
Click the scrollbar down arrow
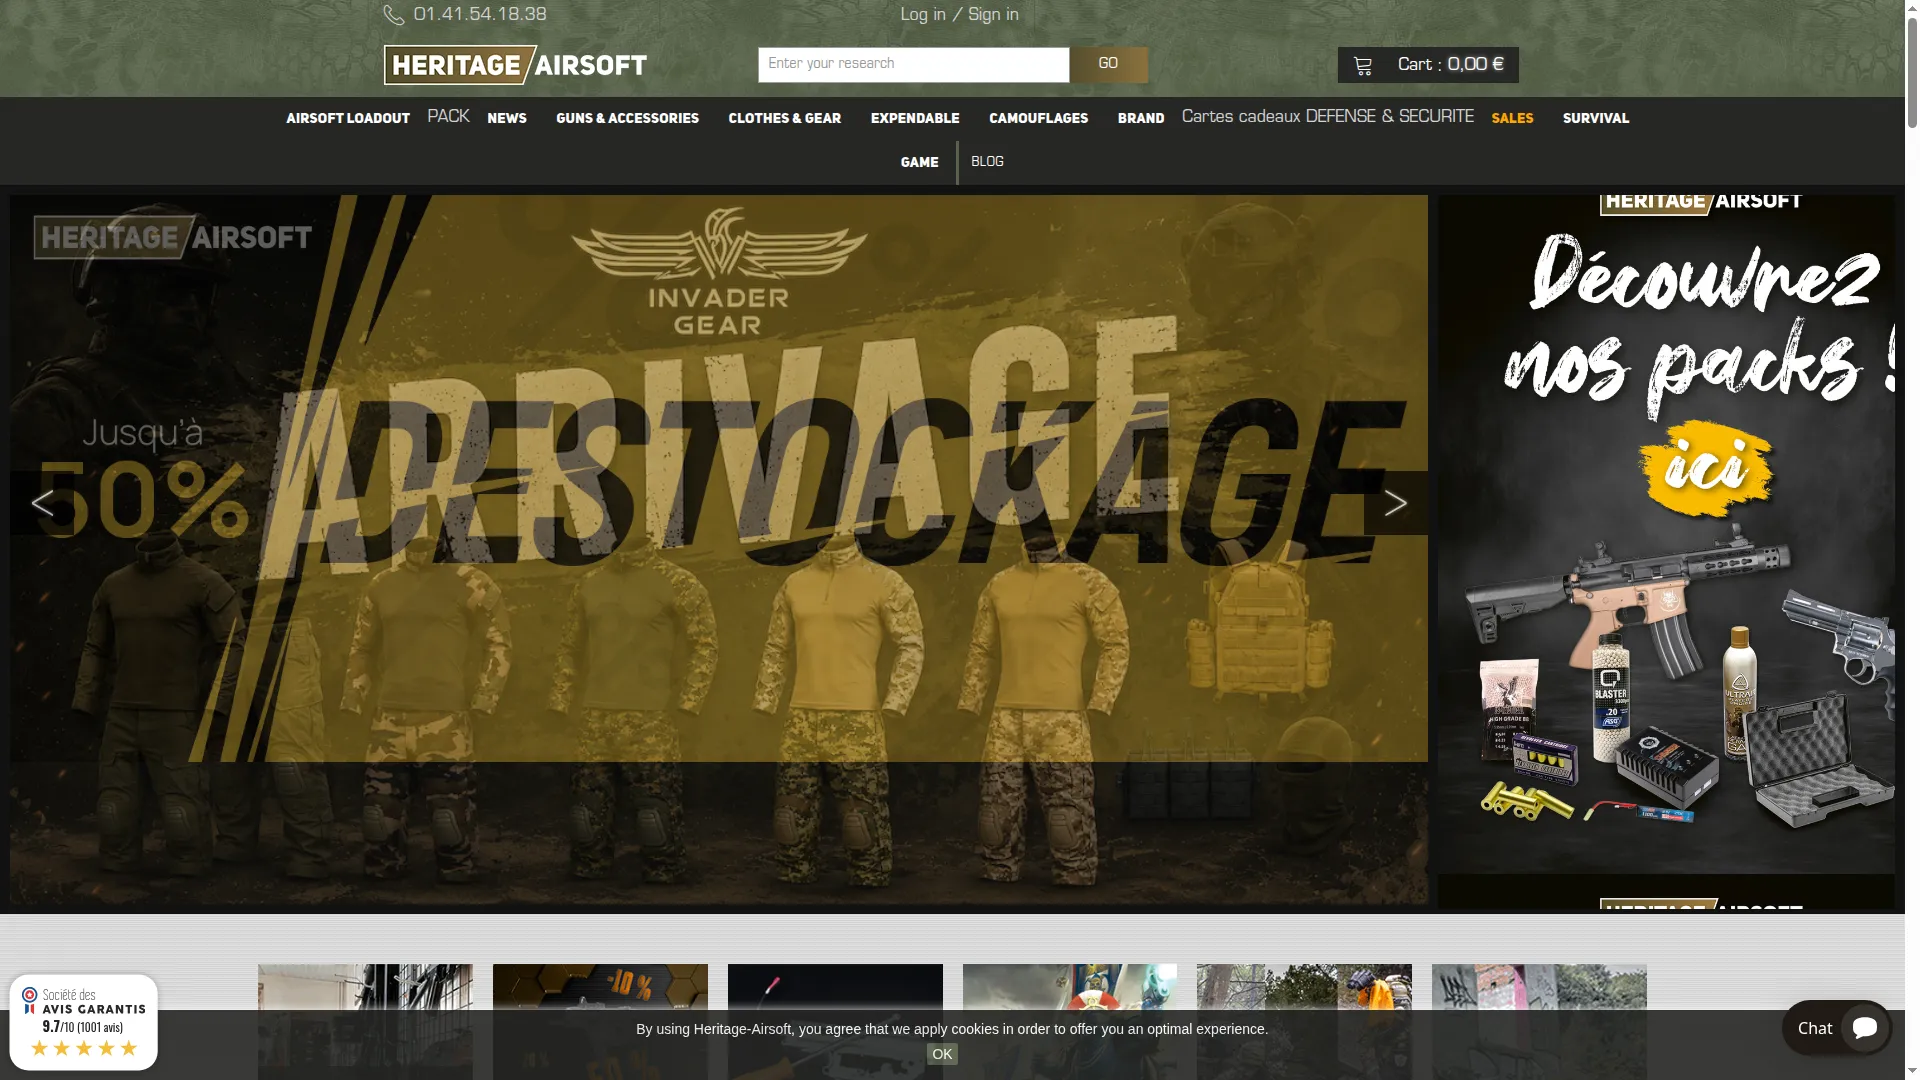pos(1912,1072)
